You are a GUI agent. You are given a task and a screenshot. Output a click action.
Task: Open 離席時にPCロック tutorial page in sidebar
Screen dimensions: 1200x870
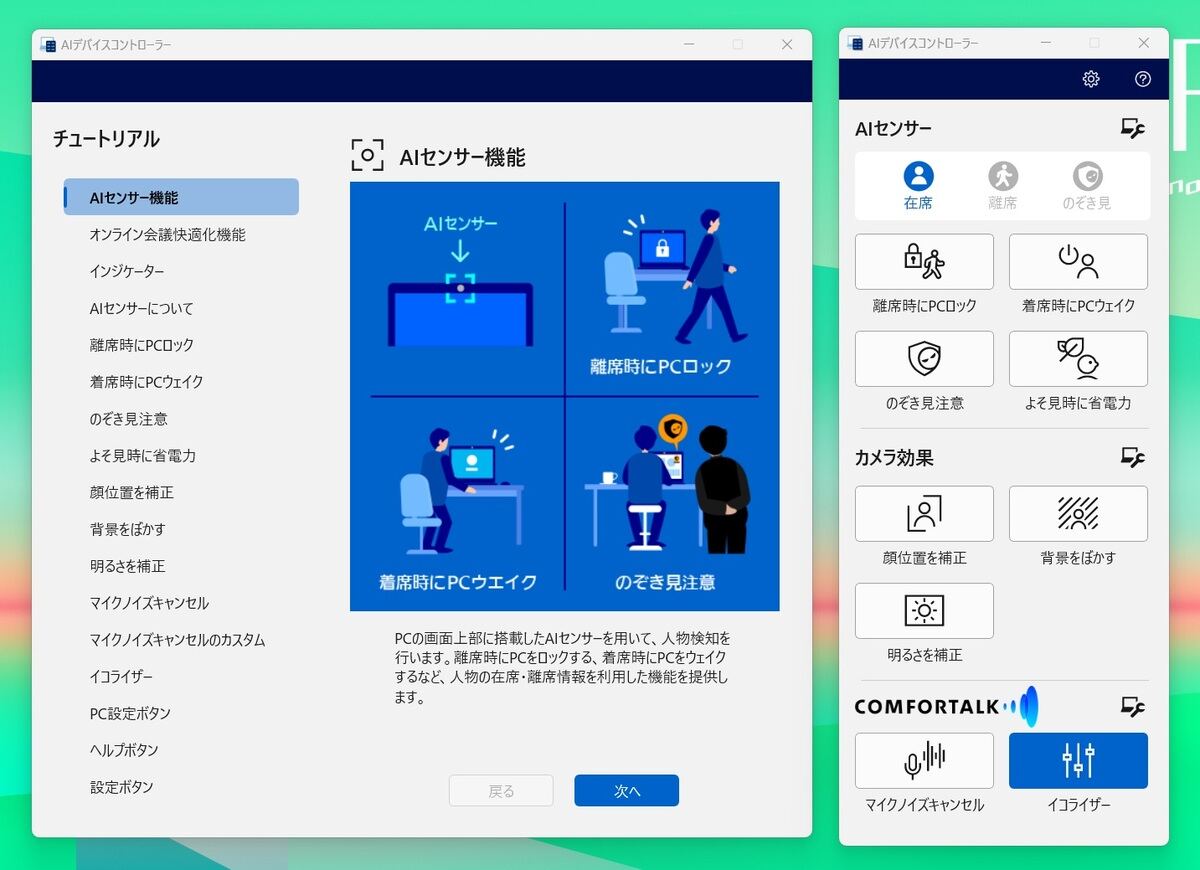point(141,345)
